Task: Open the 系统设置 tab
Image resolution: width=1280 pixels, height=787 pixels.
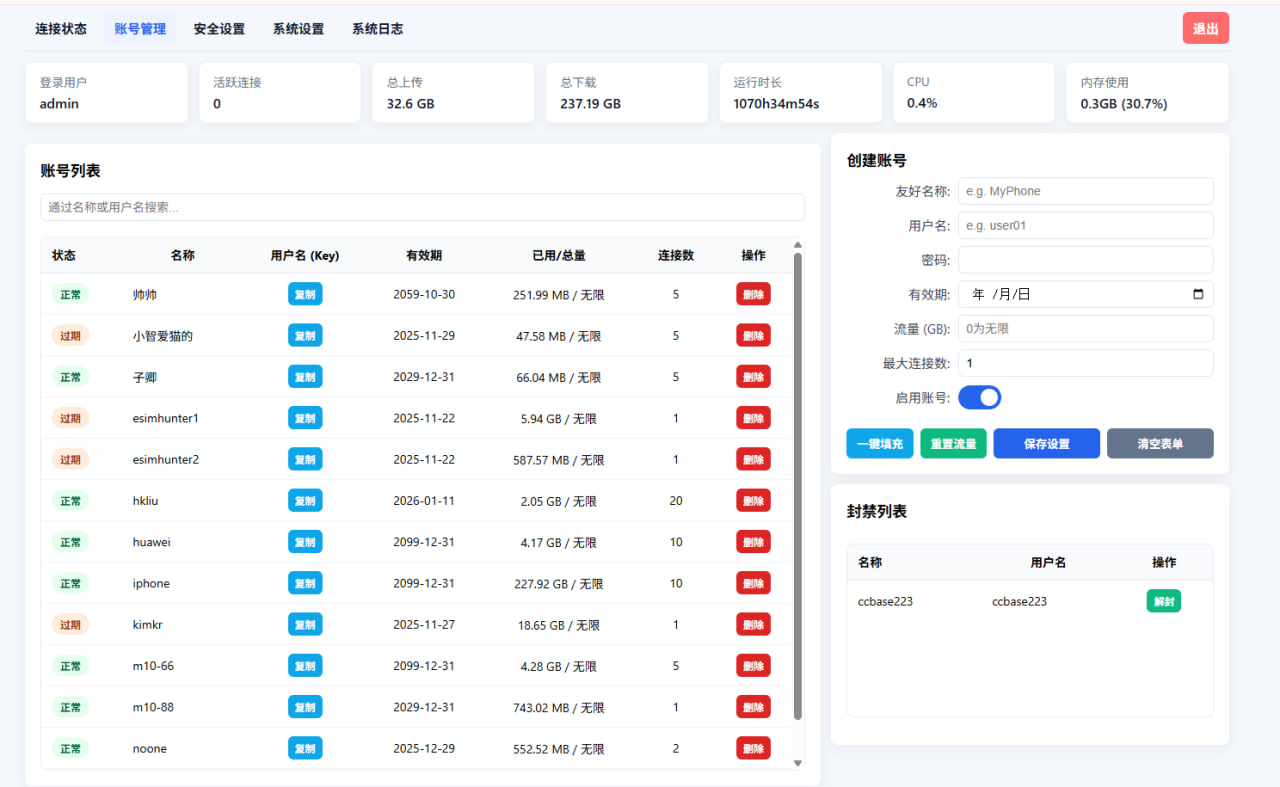Action: point(298,29)
